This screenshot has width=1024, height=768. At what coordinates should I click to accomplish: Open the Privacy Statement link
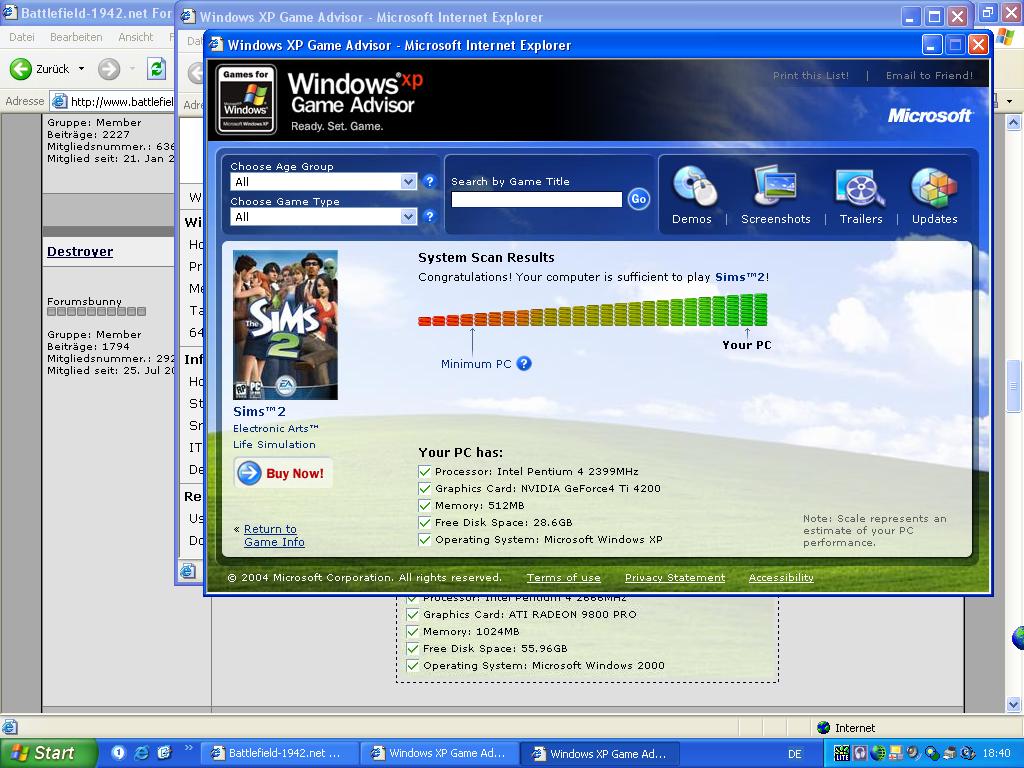click(675, 577)
